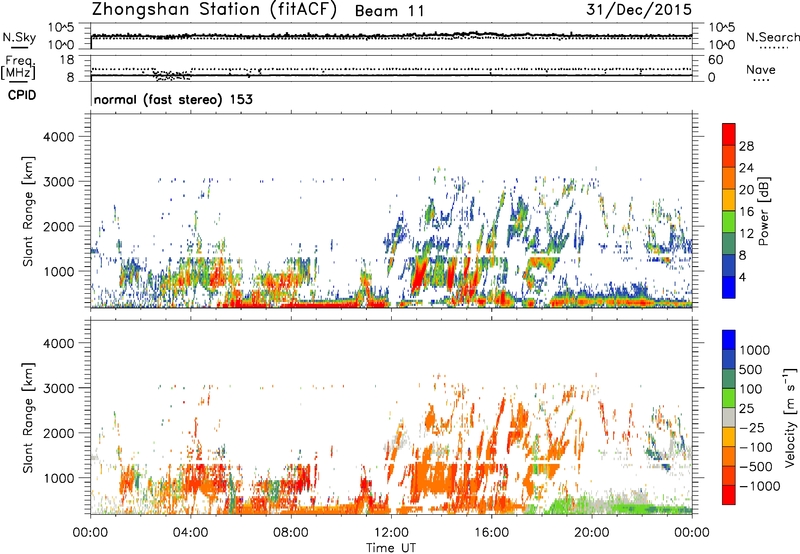Screen dimensions: 800x554
Task: Click the '-25' velocity colorbar label
Action: tap(752, 428)
